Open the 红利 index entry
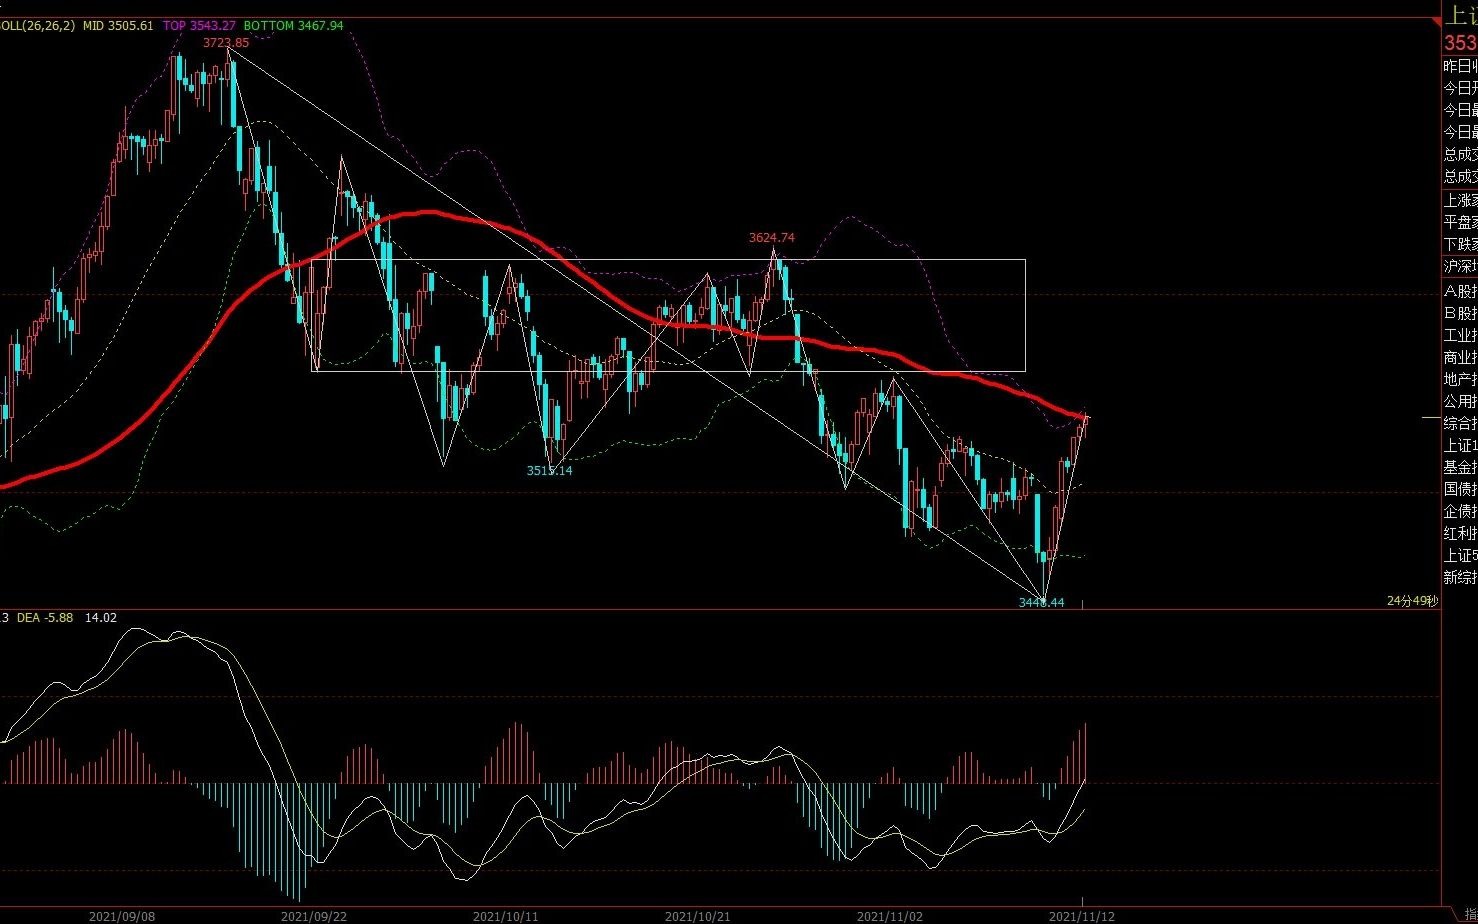 click(1460, 534)
